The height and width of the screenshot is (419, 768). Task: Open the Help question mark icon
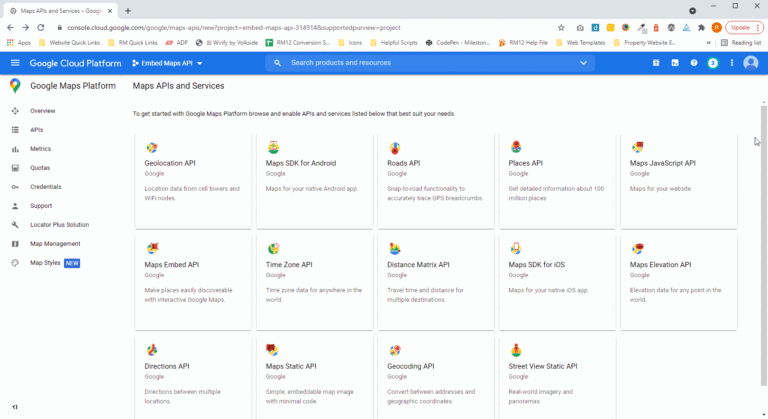694,63
